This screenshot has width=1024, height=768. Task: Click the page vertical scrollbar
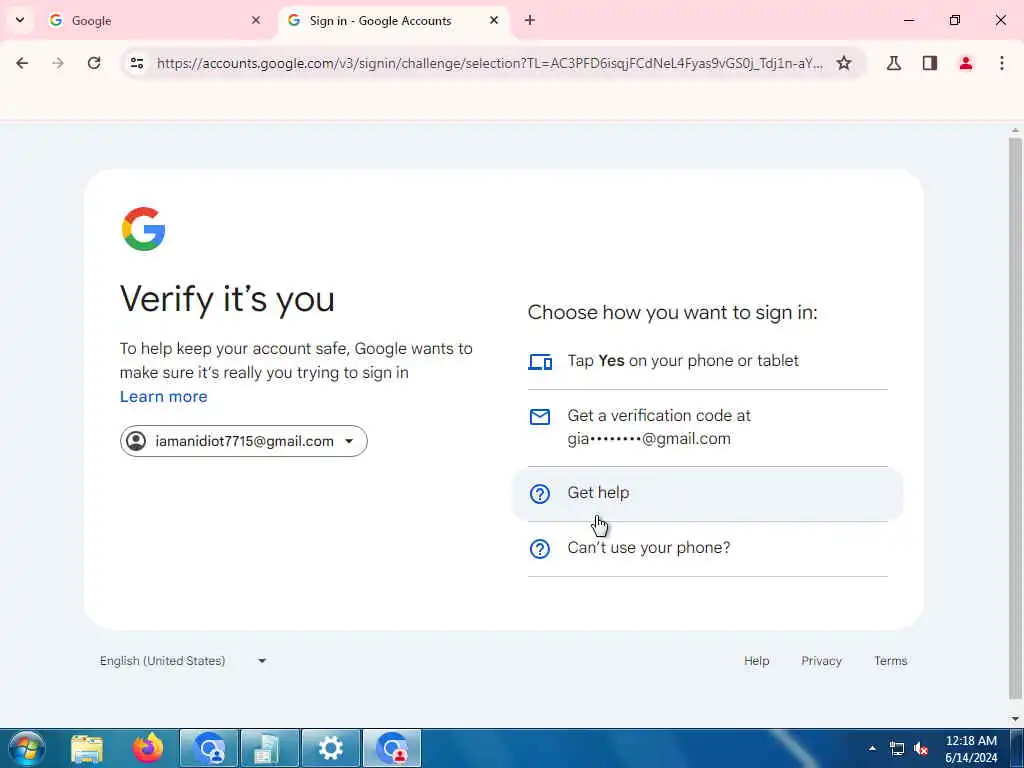1015,418
